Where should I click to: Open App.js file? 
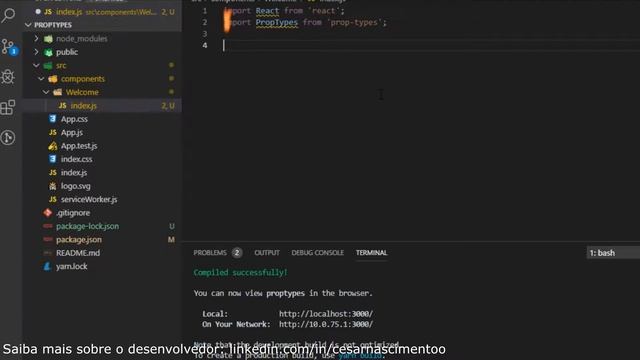click(72, 133)
